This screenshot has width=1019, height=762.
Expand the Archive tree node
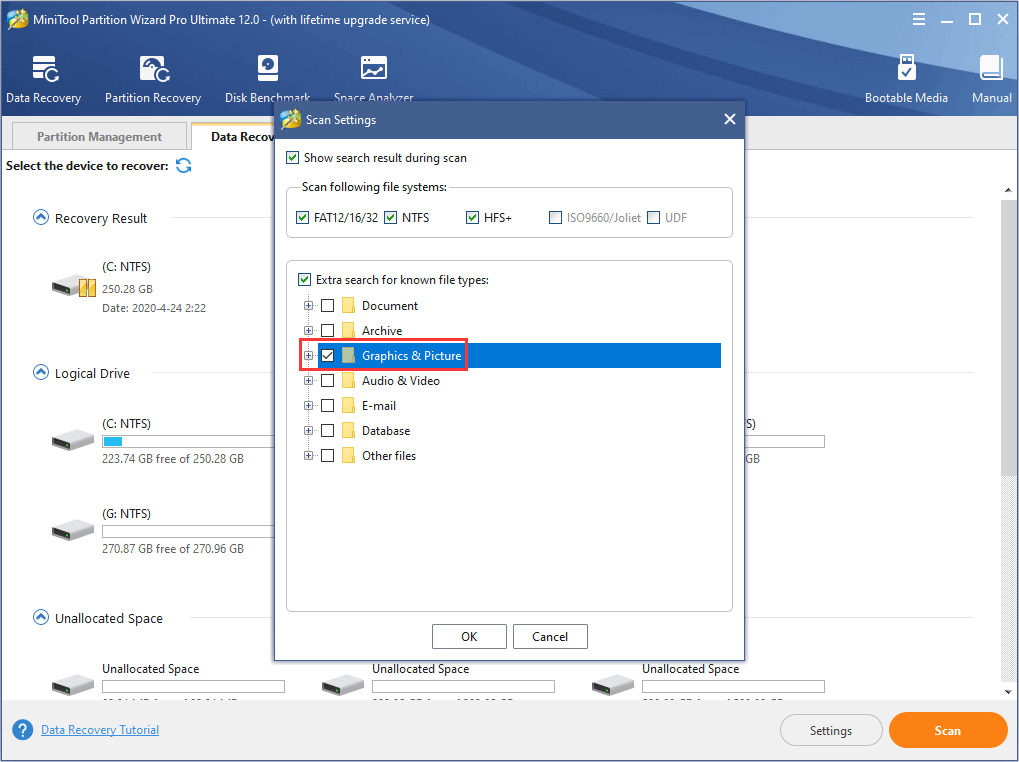tap(309, 330)
